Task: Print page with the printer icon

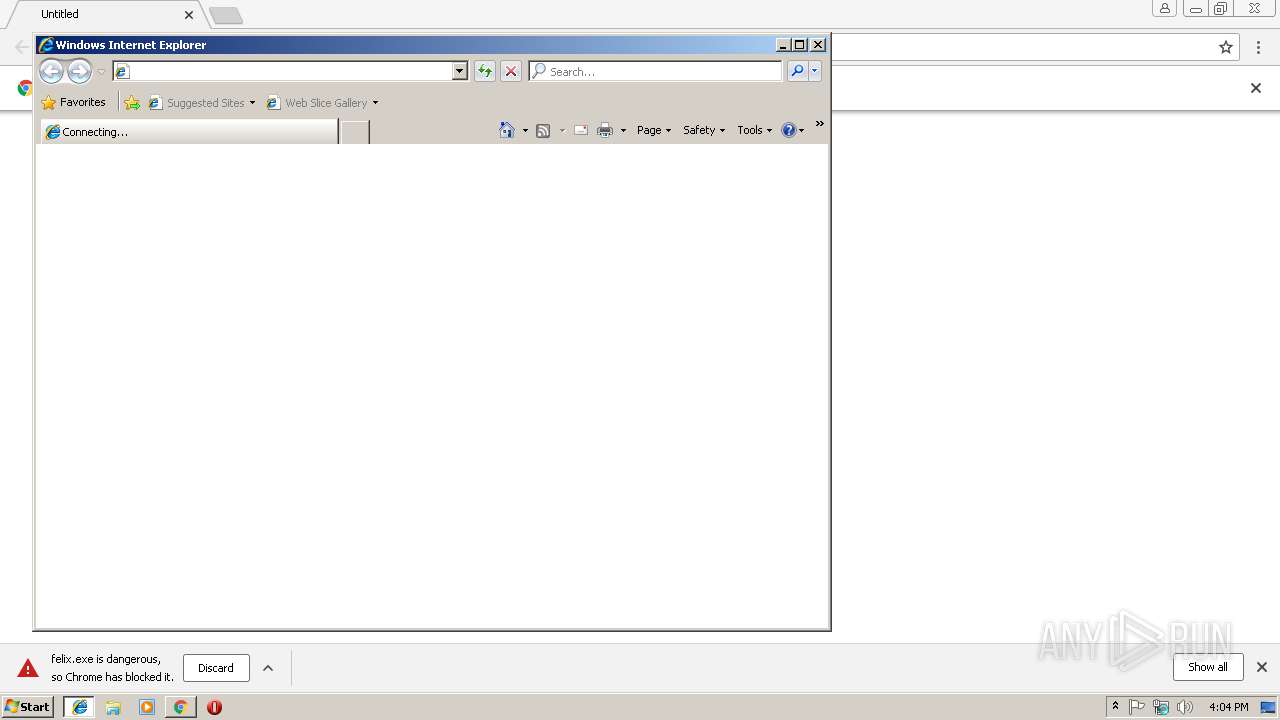Action: (x=605, y=130)
